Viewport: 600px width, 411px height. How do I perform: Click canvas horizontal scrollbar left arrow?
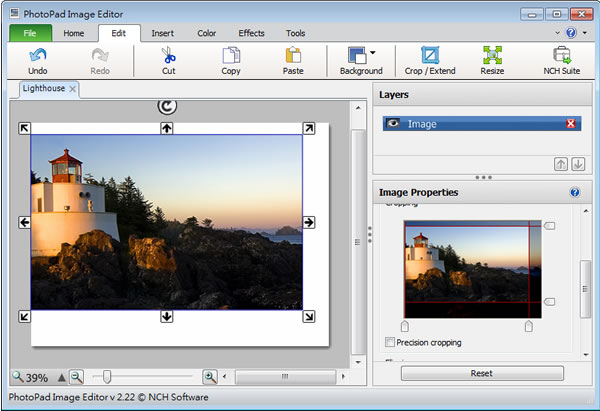225,377
